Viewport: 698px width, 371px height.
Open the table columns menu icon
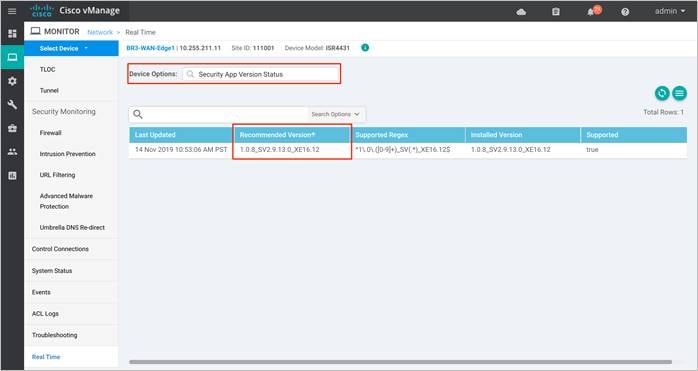679,93
